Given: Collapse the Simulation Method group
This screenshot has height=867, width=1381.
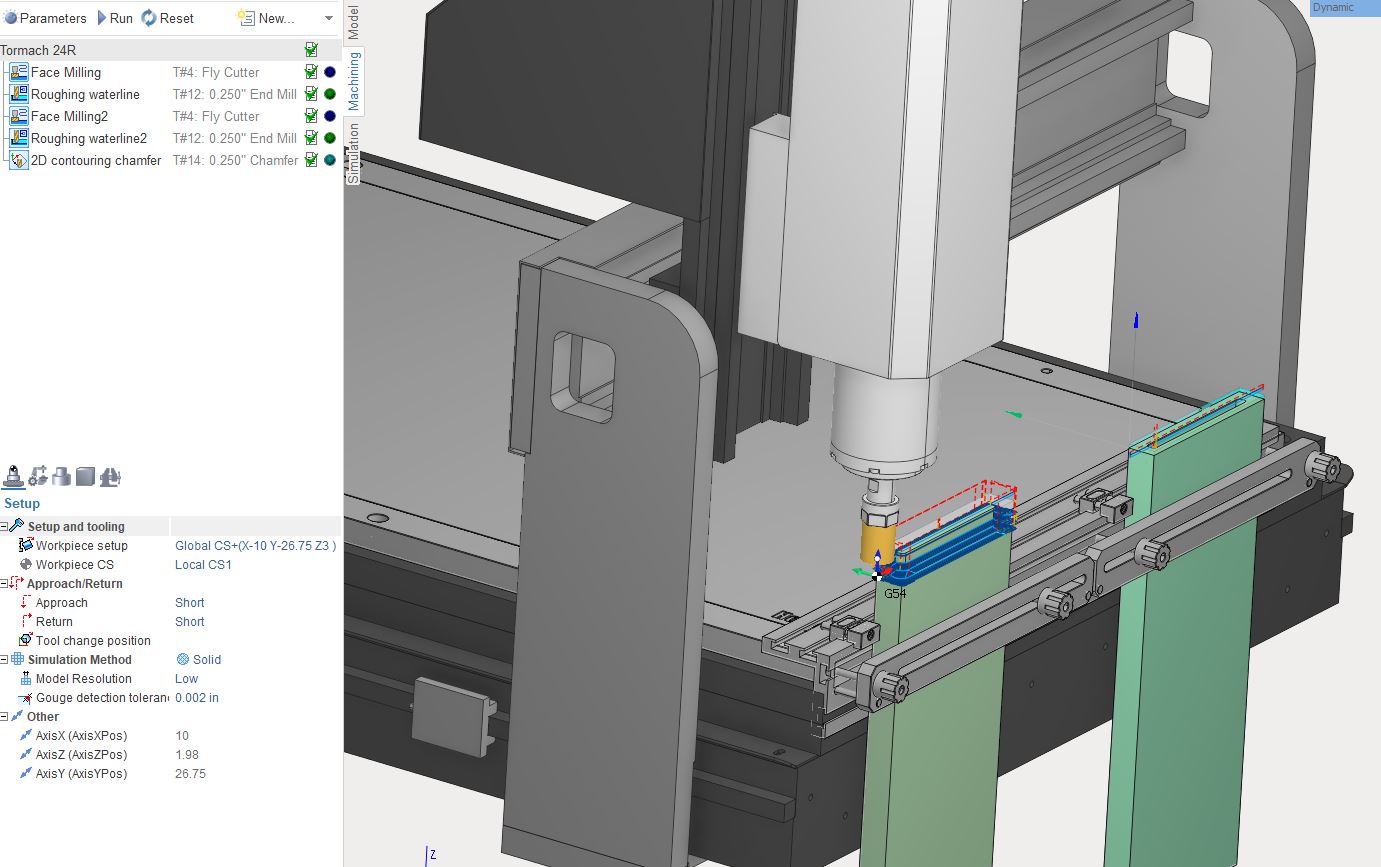Looking at the screenshot, I should (4, 660).
